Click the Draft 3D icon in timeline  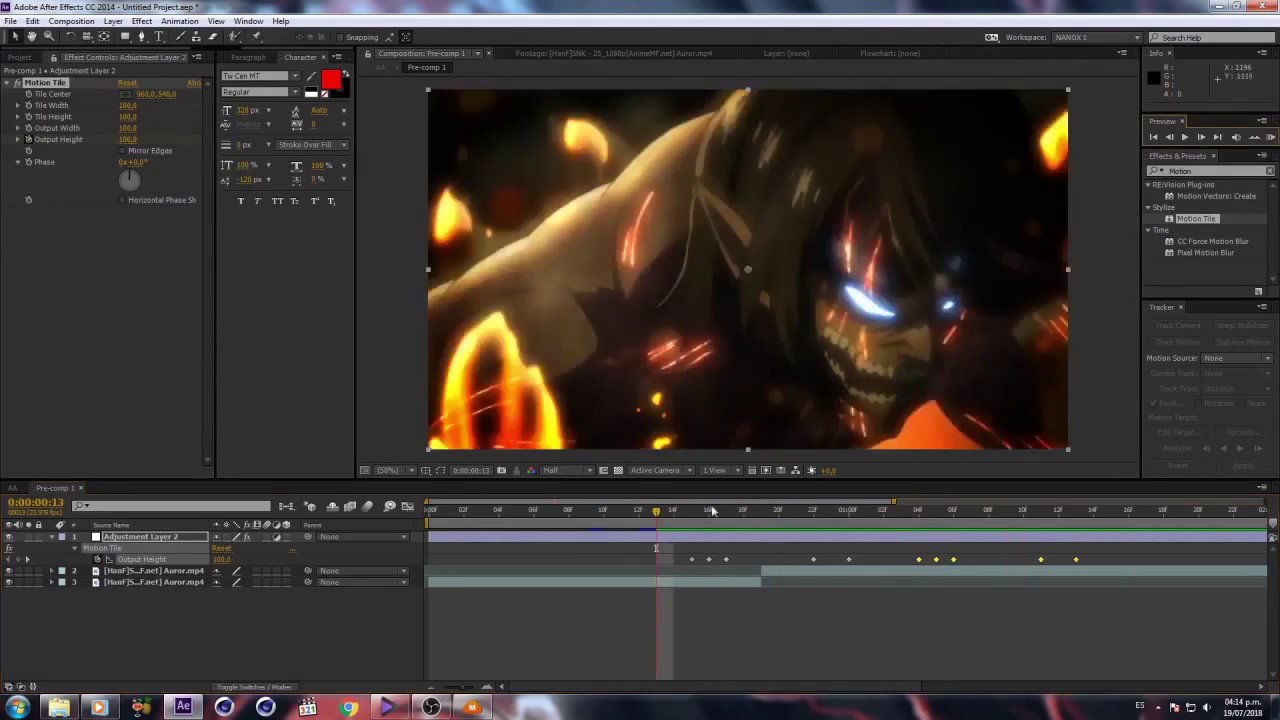click(x=310, y=507)
